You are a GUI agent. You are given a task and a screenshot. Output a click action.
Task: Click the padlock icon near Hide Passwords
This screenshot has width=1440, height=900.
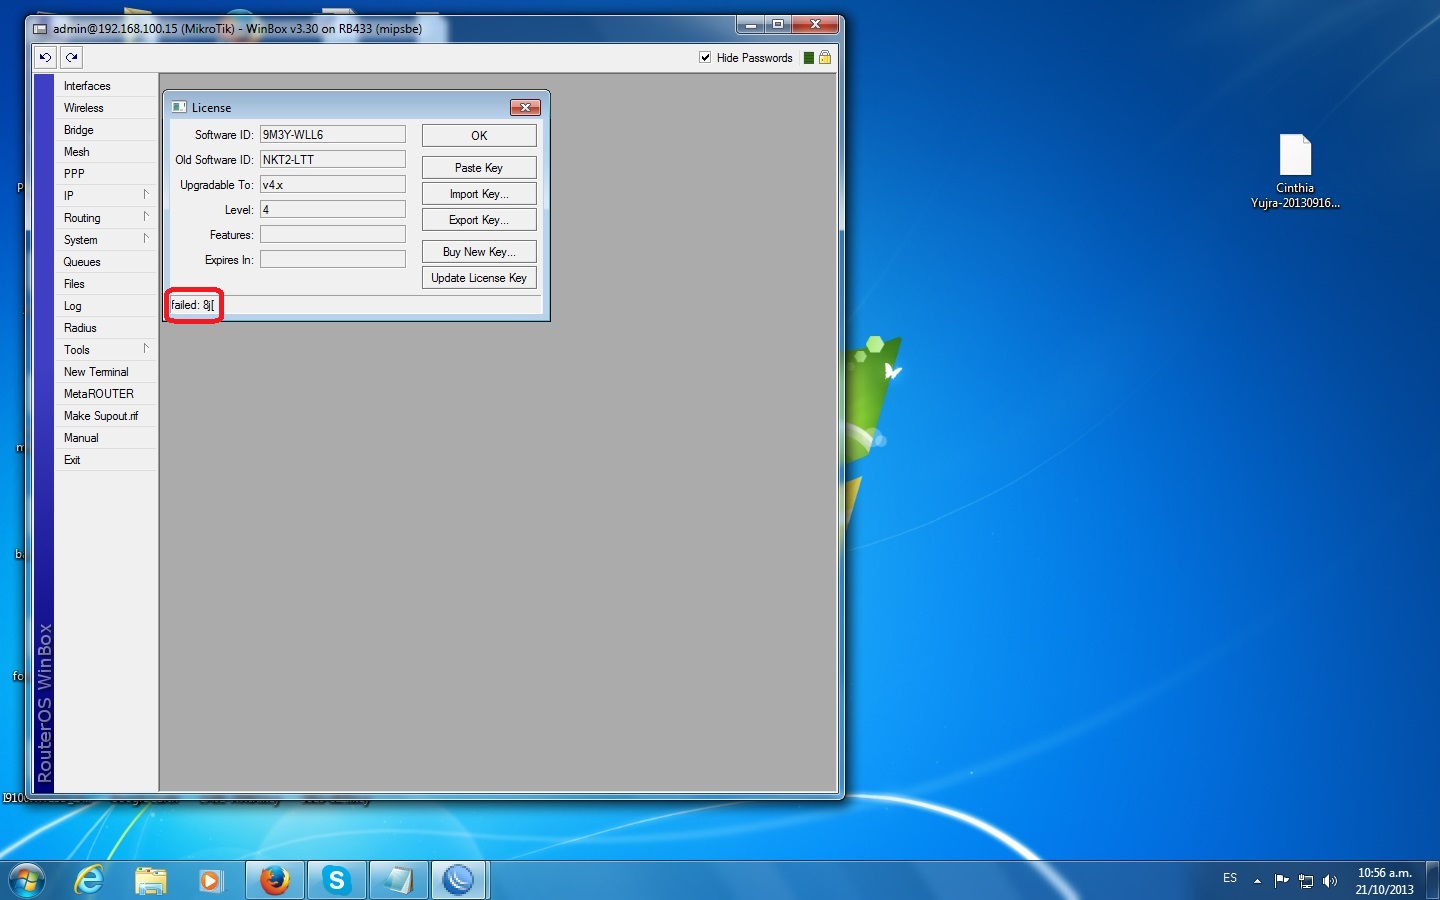point(825,58)
